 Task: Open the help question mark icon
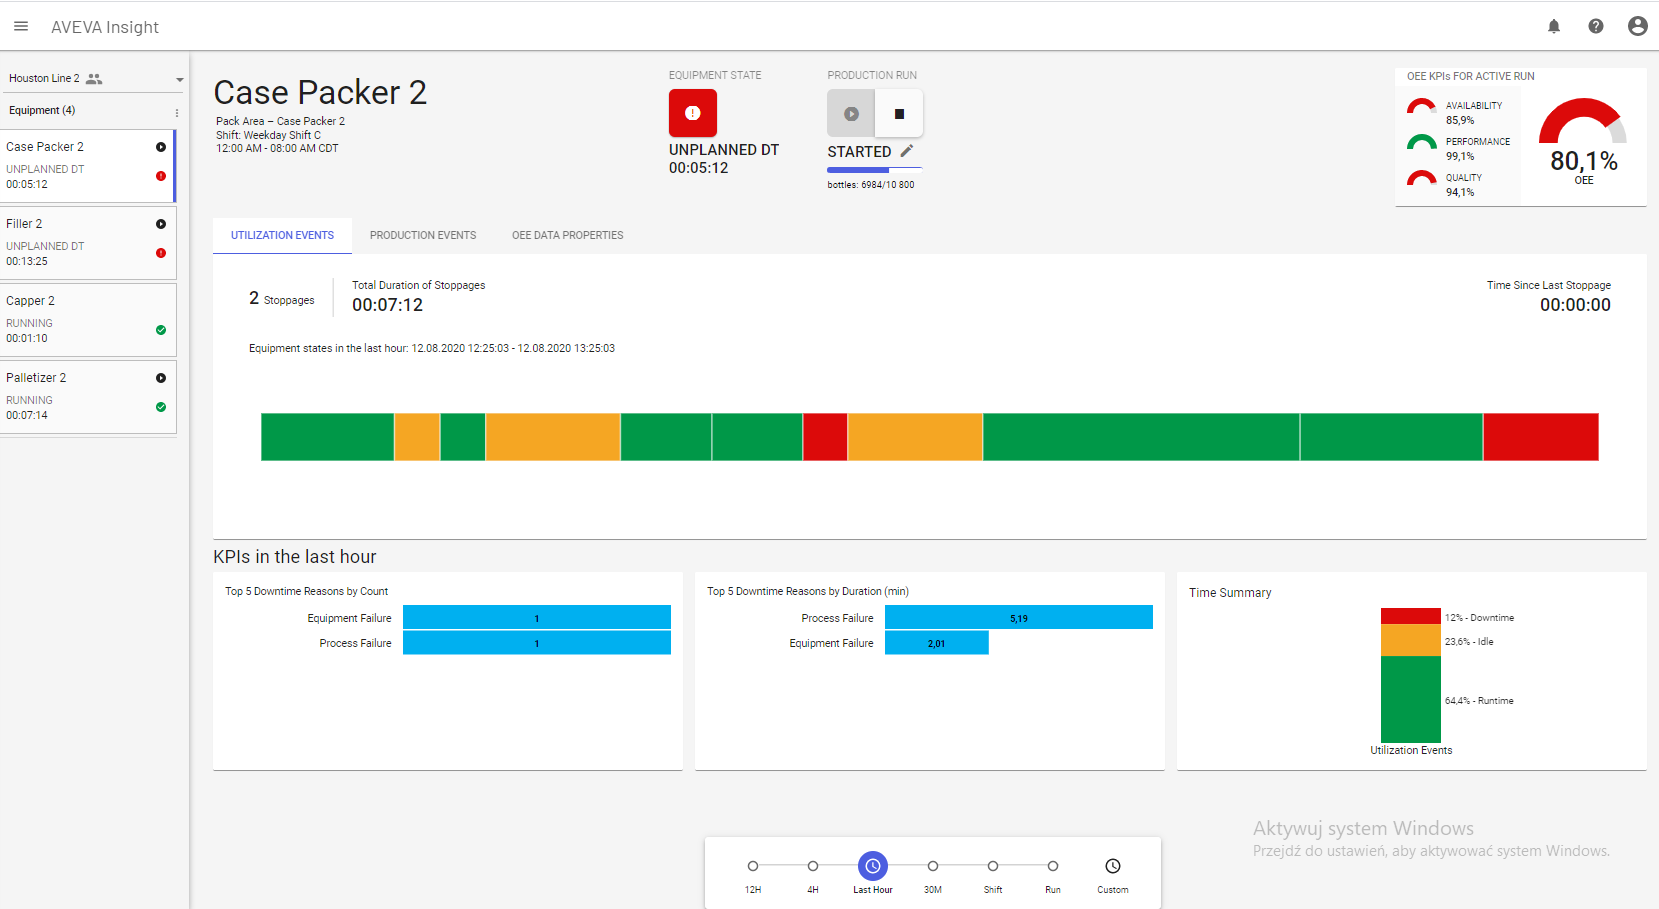[1595, 26]
